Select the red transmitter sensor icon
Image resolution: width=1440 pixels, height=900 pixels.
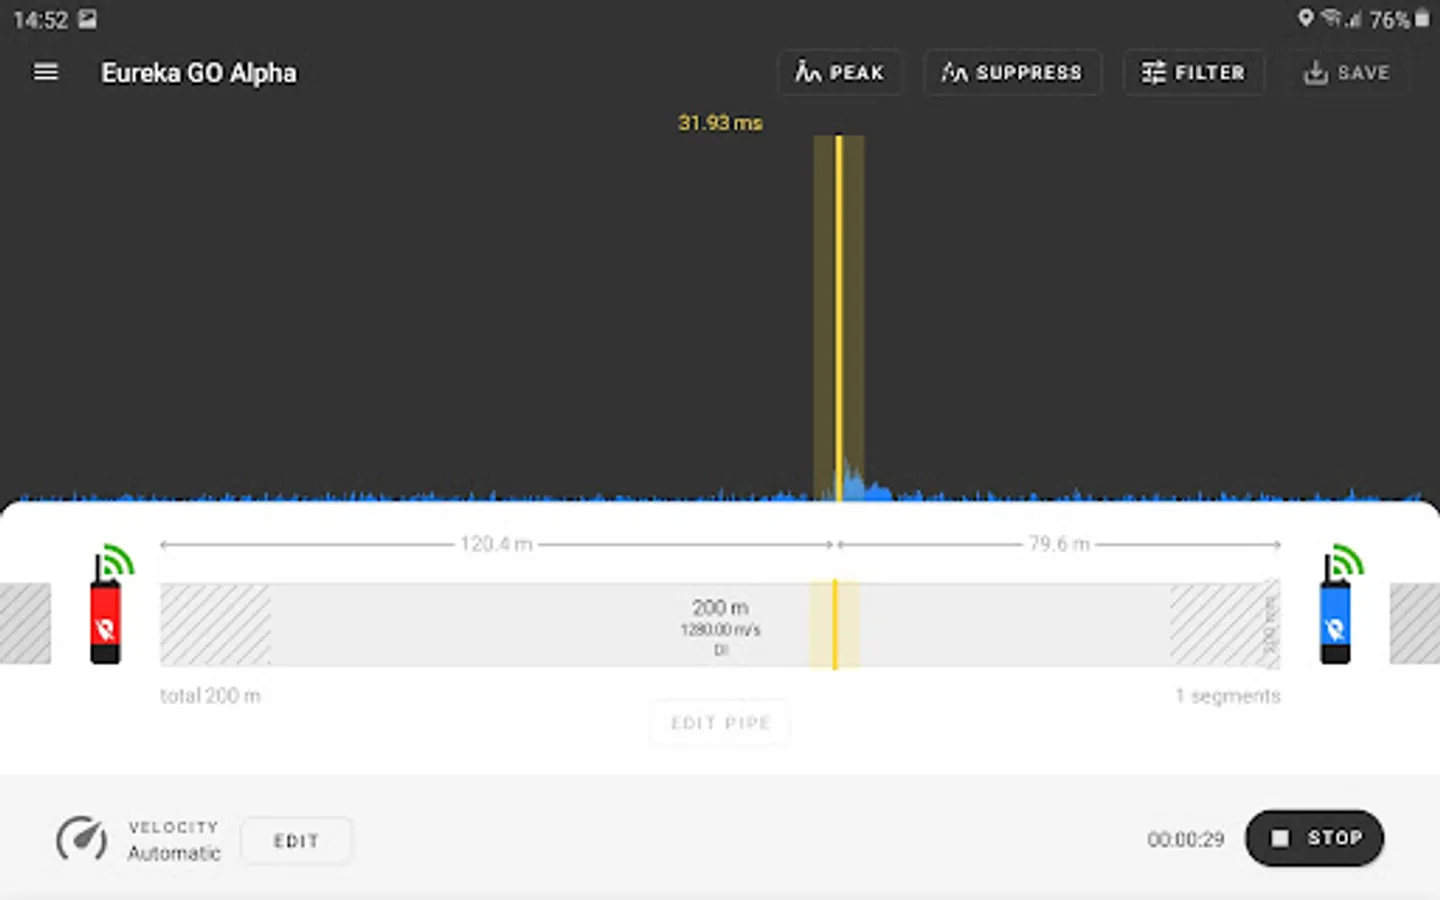tap(106, 620)
